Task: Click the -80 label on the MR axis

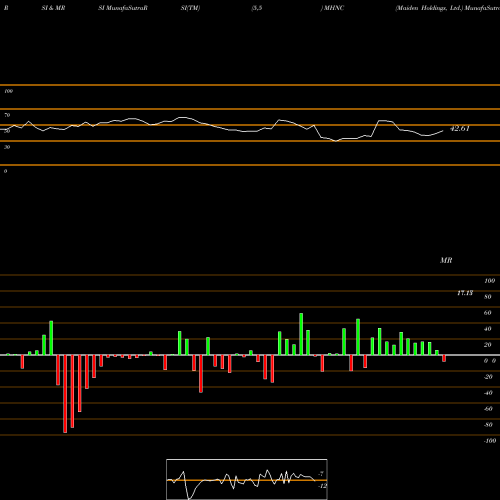Action: point(488,425)
